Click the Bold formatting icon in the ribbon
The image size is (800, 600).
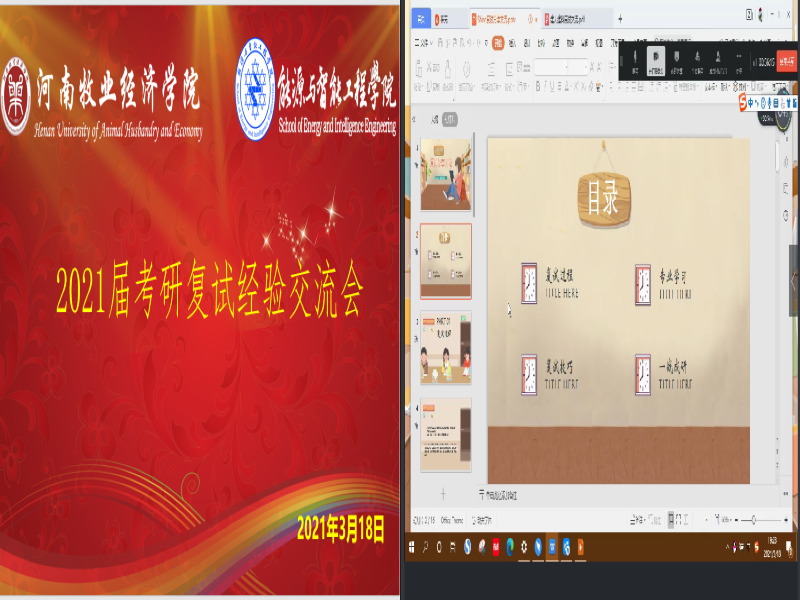538,86
